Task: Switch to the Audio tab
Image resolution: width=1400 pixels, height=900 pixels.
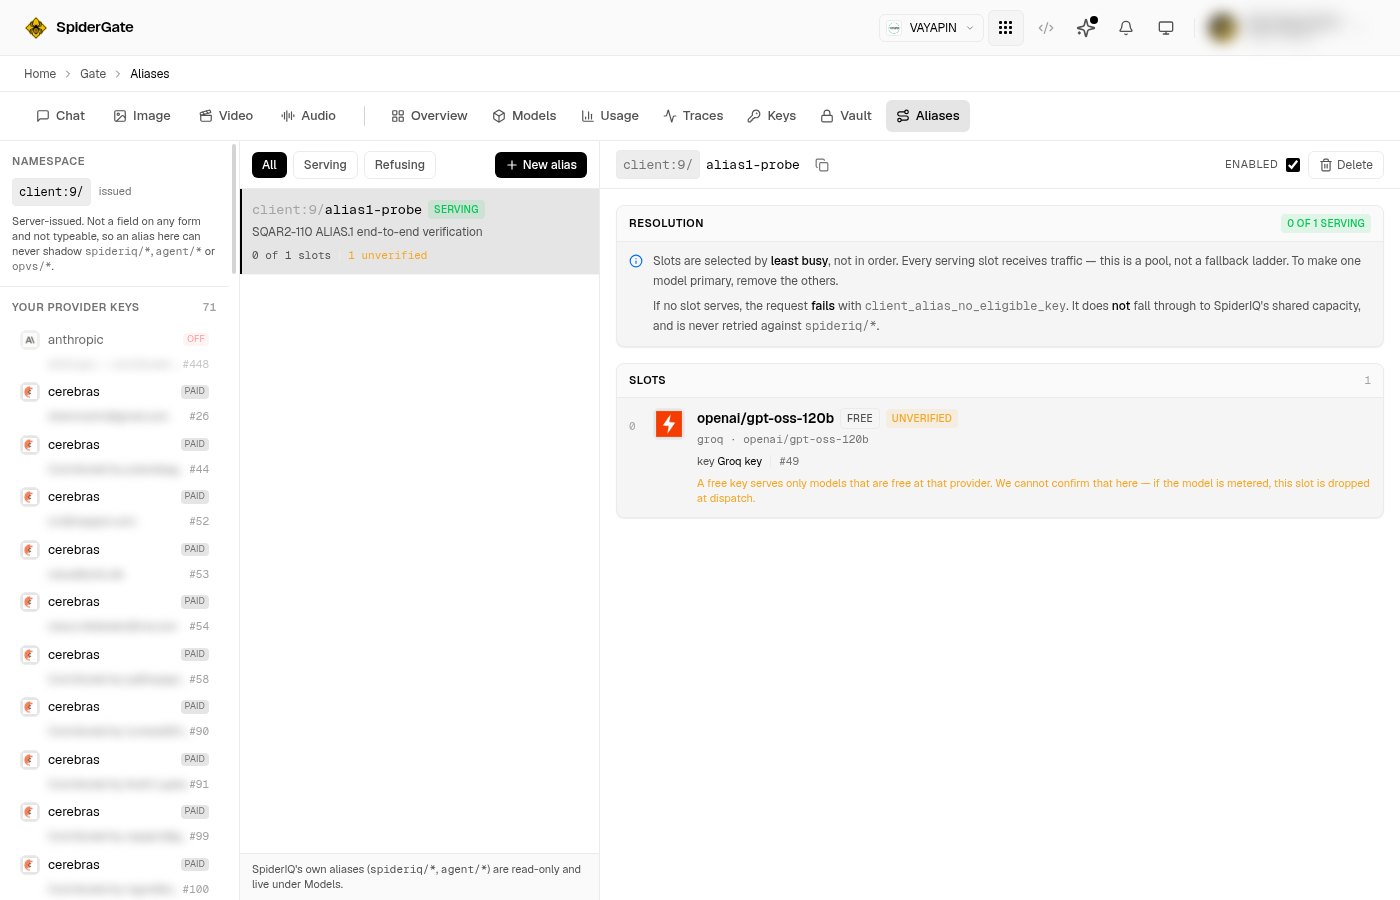Action: pyautogui.click(x=308, y=116)
